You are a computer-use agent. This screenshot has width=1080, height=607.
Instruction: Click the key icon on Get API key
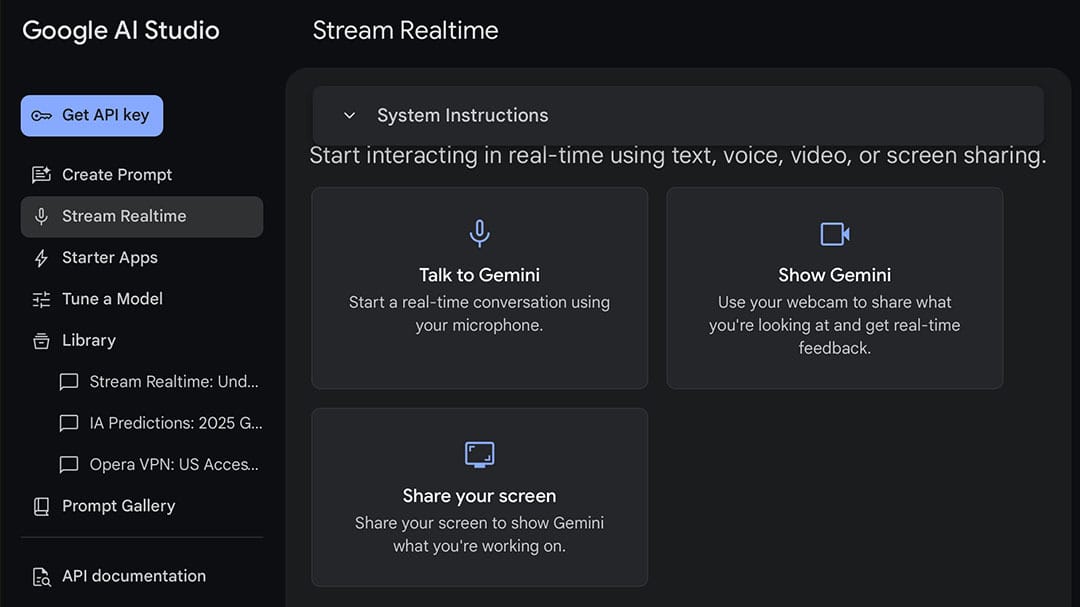41,116
